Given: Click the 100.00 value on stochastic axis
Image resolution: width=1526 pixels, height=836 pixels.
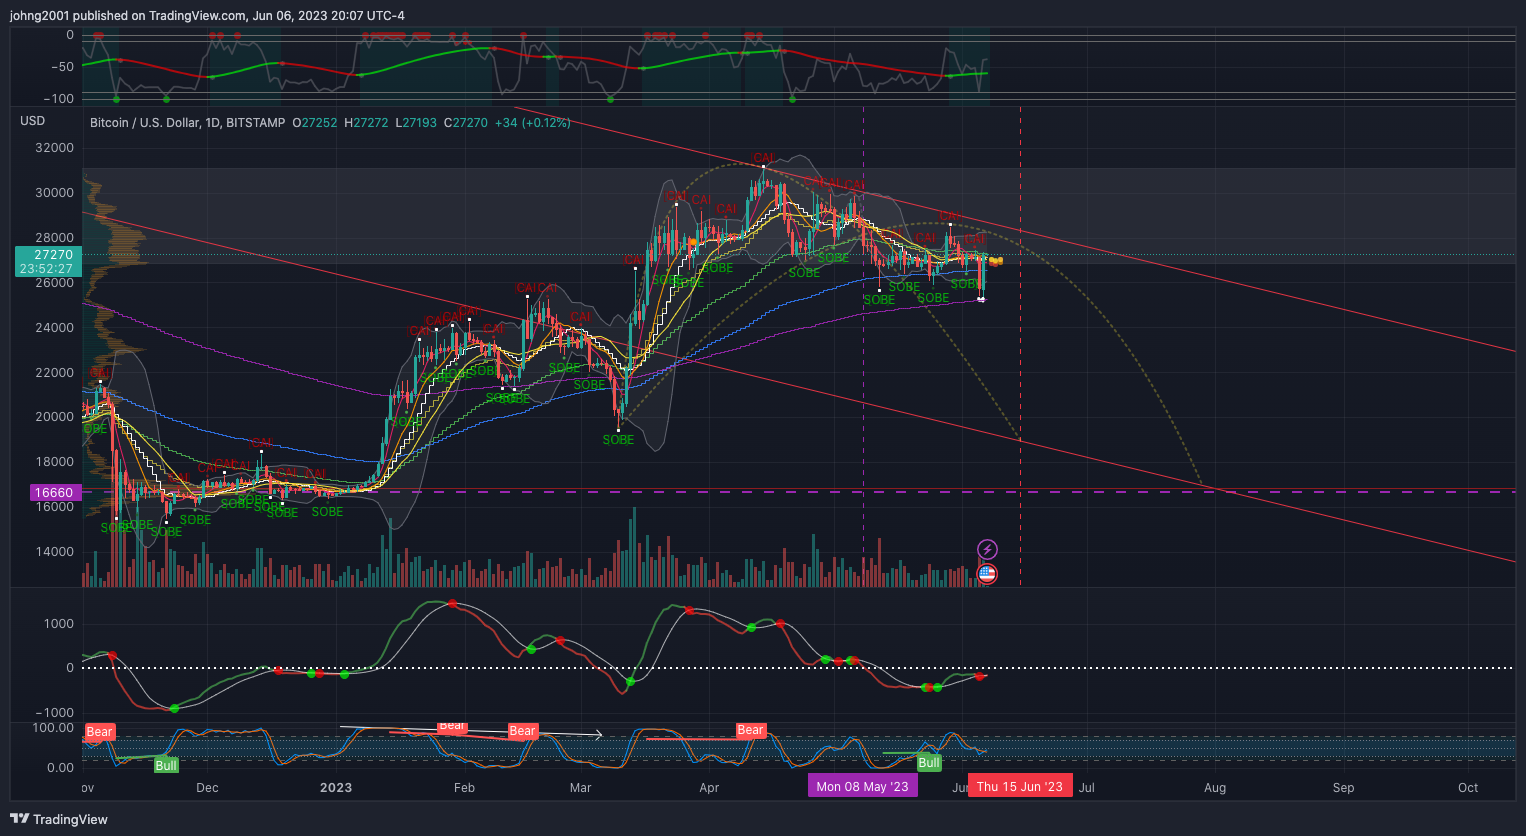Looking at the screenshot, I should [54, 728].
